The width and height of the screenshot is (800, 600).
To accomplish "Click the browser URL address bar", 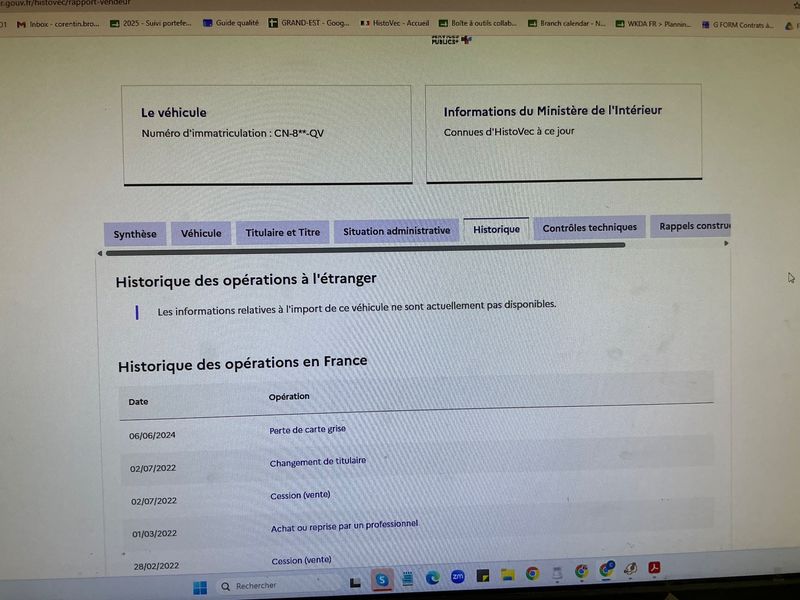I will click(x=65, y=3).
